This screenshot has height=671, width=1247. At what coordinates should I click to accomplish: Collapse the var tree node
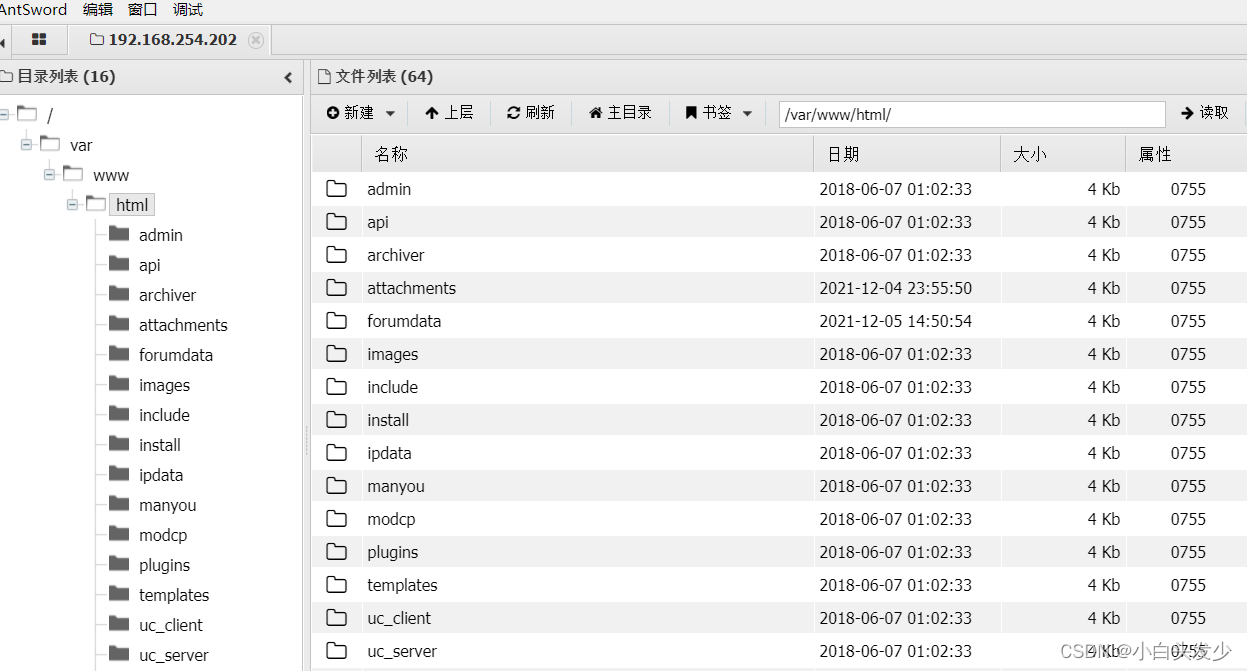click(26, 144)
